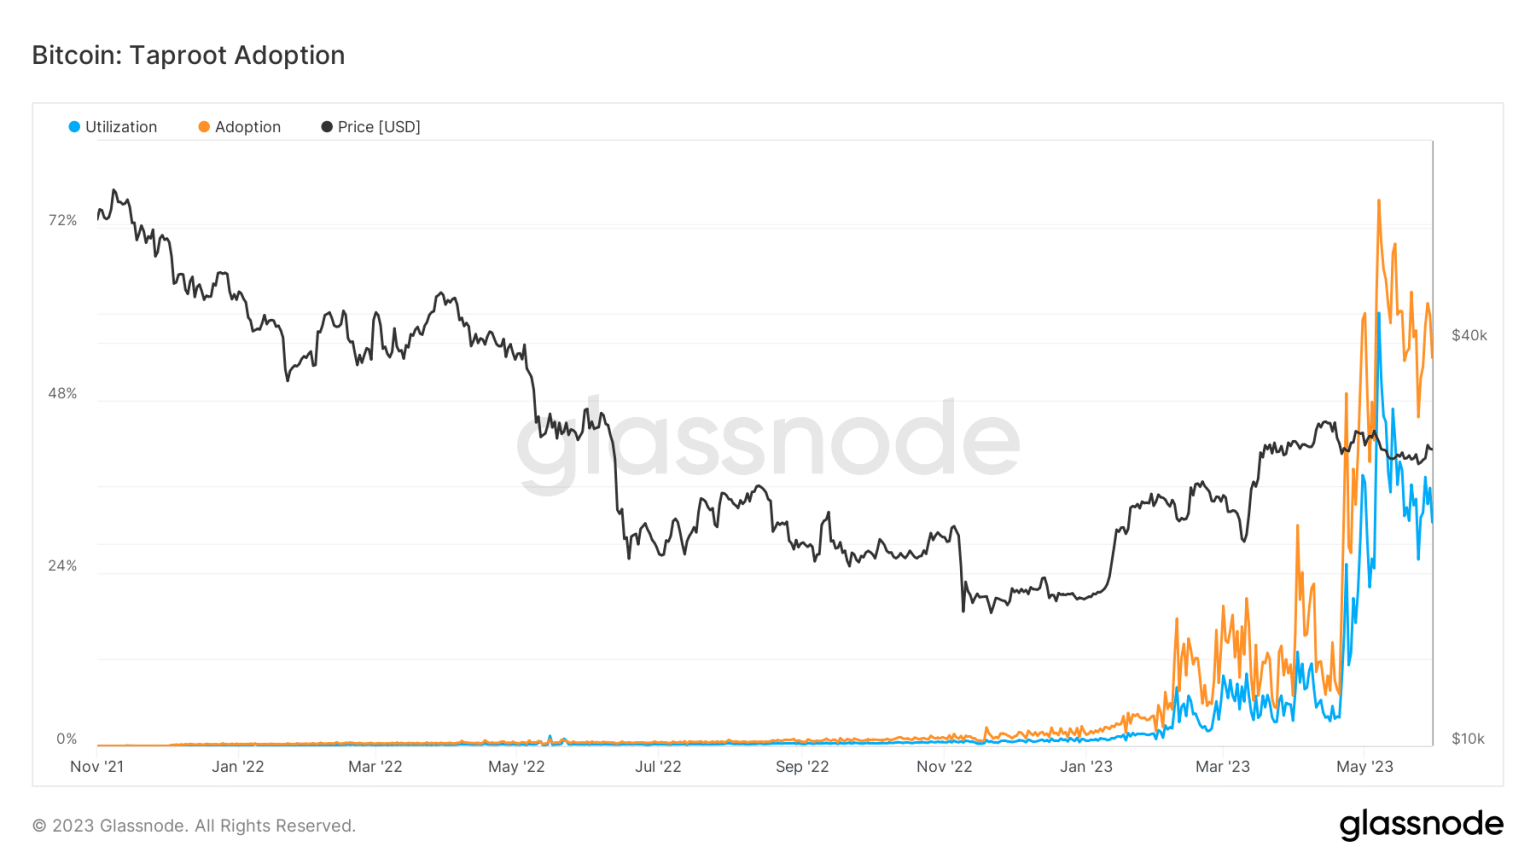Click the blue Utilization legend dot
1536x864 pixels.
pyautogui.click(x=74, y=127)
